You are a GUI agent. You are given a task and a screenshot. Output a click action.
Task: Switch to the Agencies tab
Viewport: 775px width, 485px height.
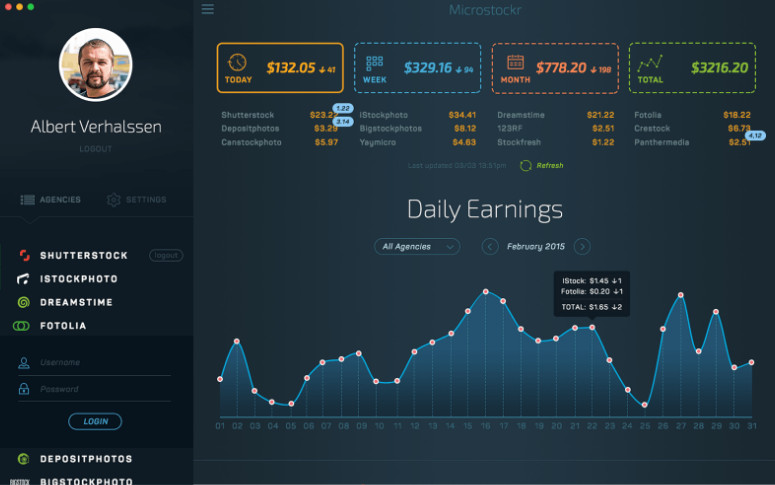tap(50, 200)
